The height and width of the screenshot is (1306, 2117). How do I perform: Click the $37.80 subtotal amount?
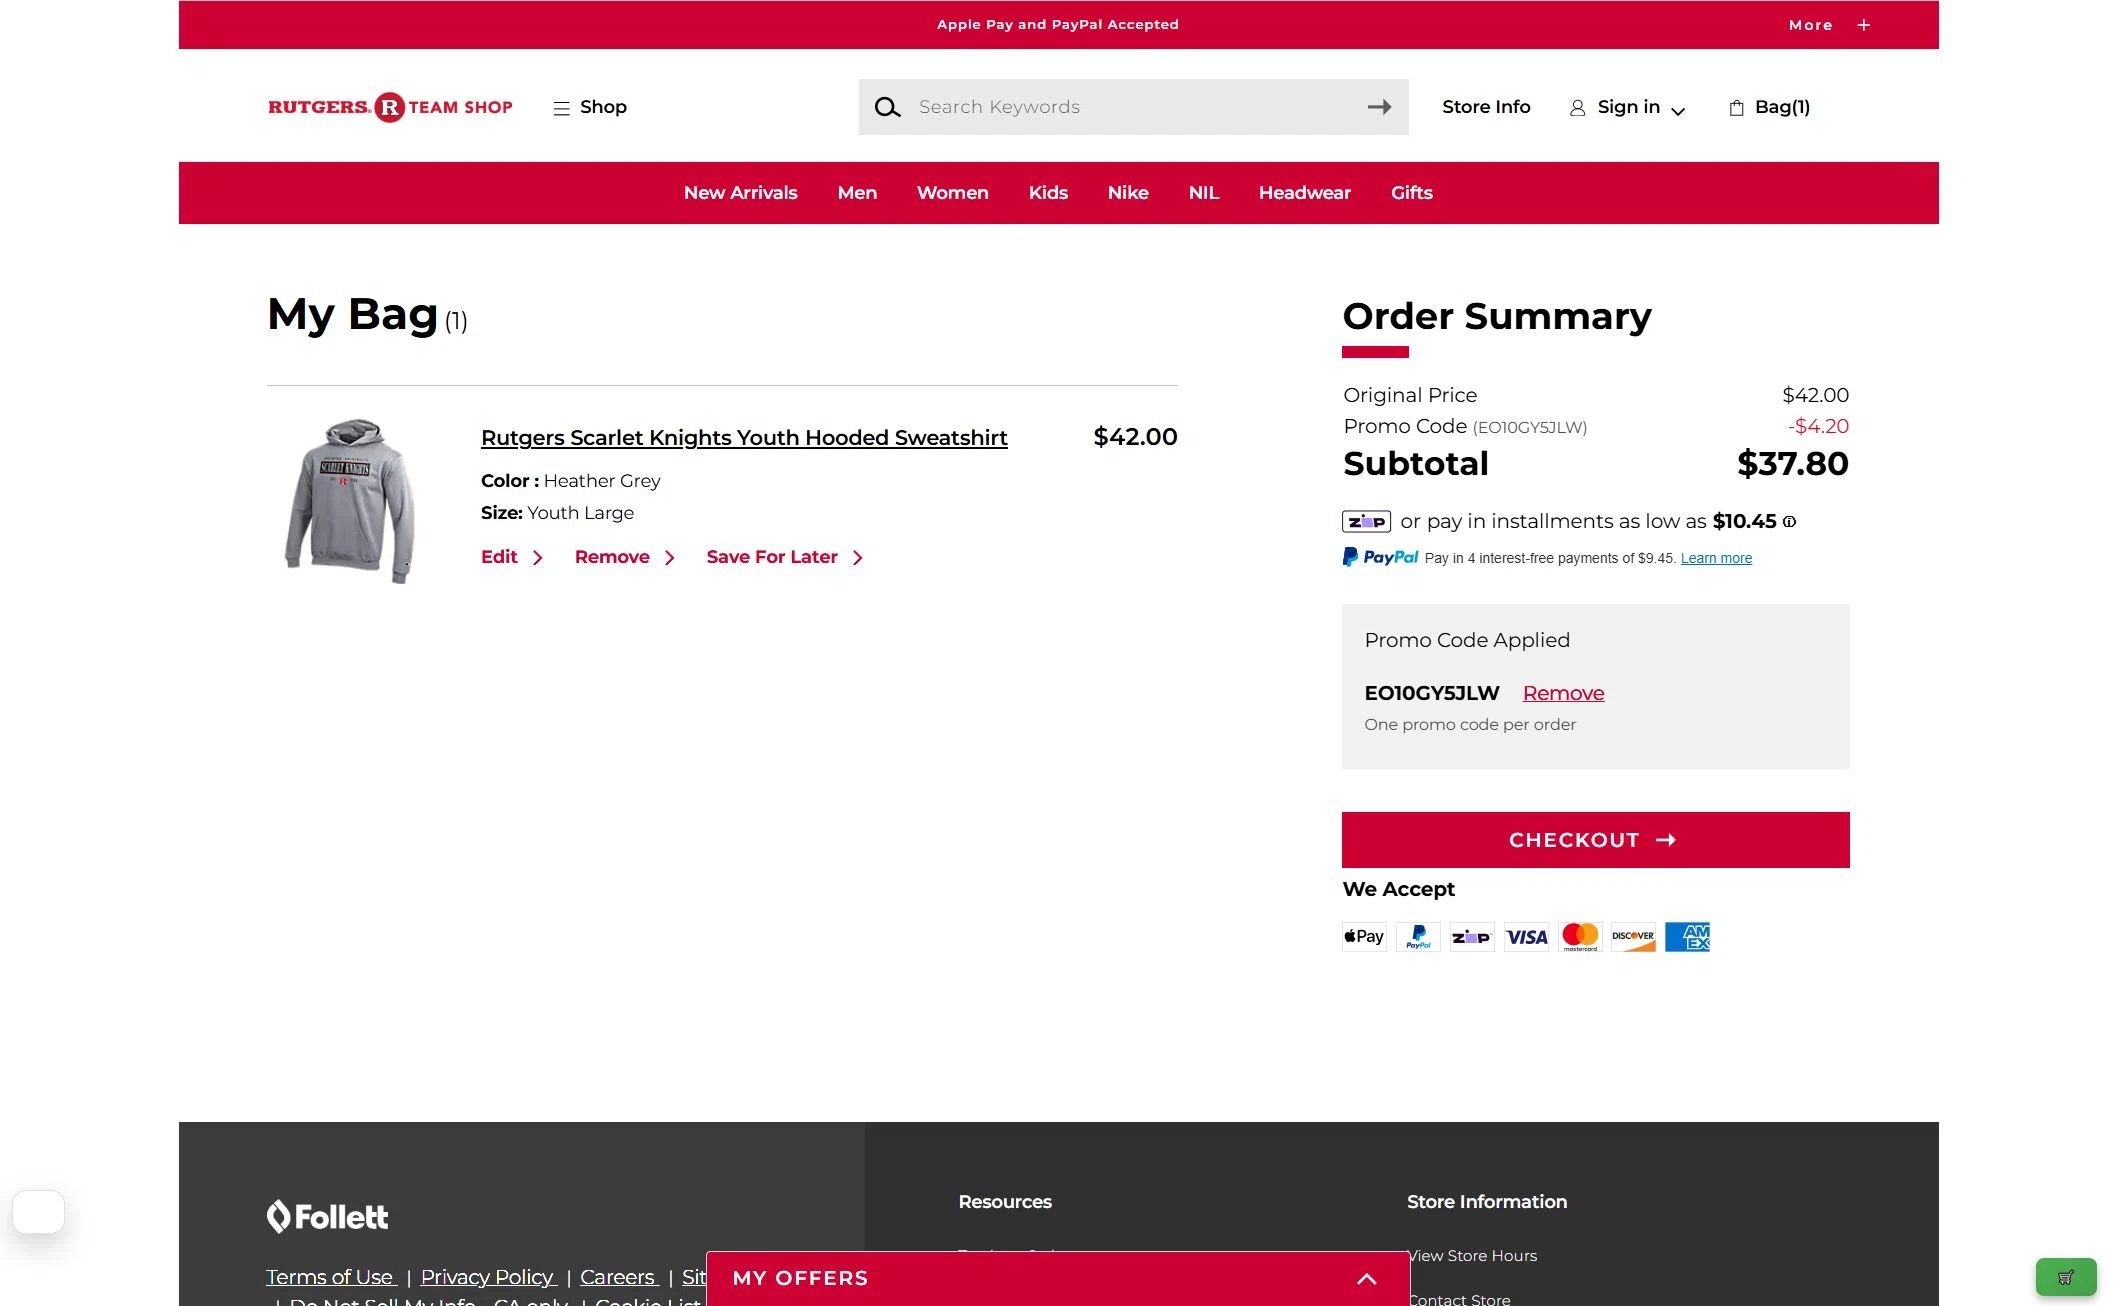point(1793,464)
